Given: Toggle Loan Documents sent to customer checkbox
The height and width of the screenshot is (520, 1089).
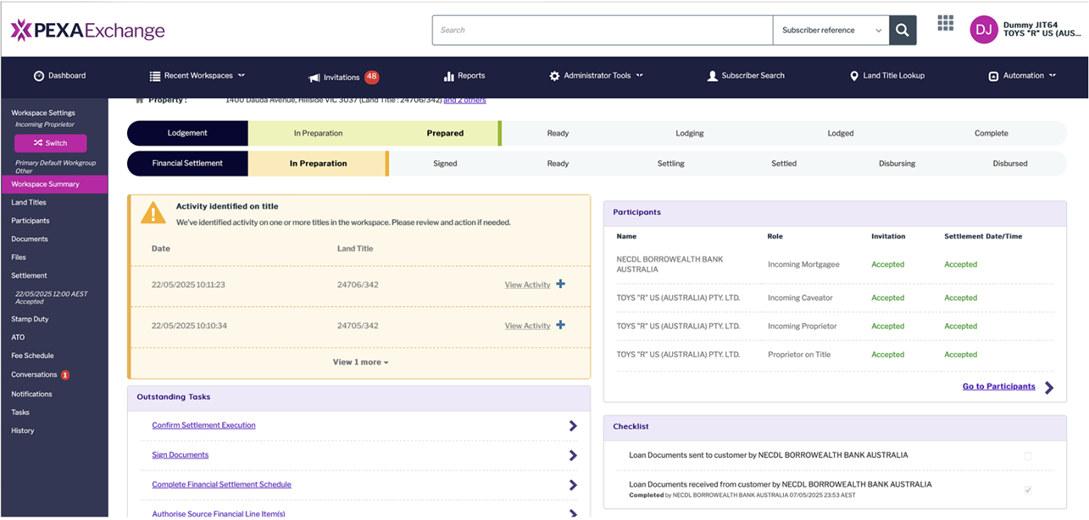Looking at the screenshot, I should [1028, 456].
